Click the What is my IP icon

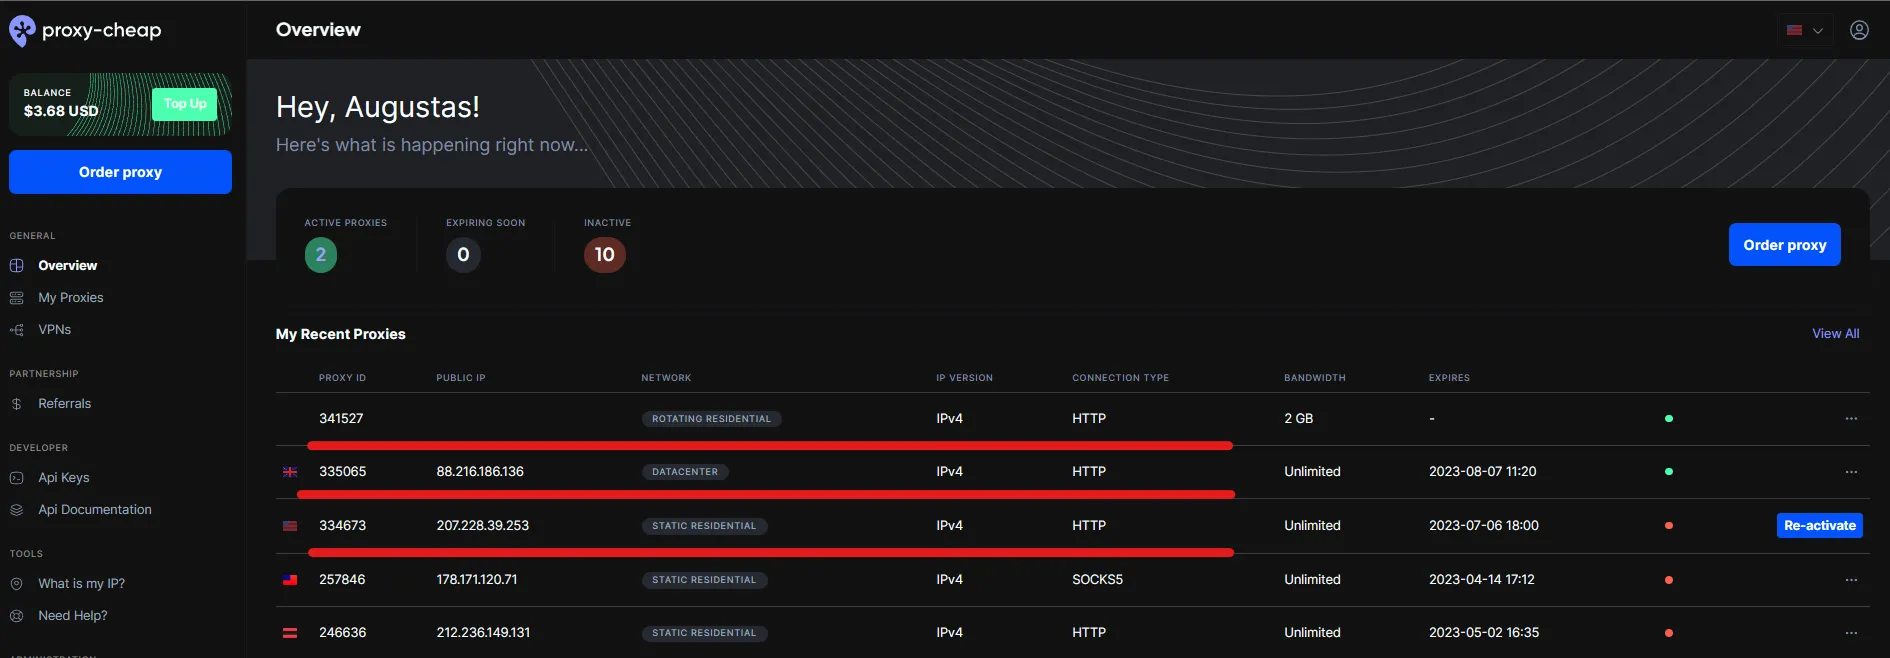coord(17,584)
